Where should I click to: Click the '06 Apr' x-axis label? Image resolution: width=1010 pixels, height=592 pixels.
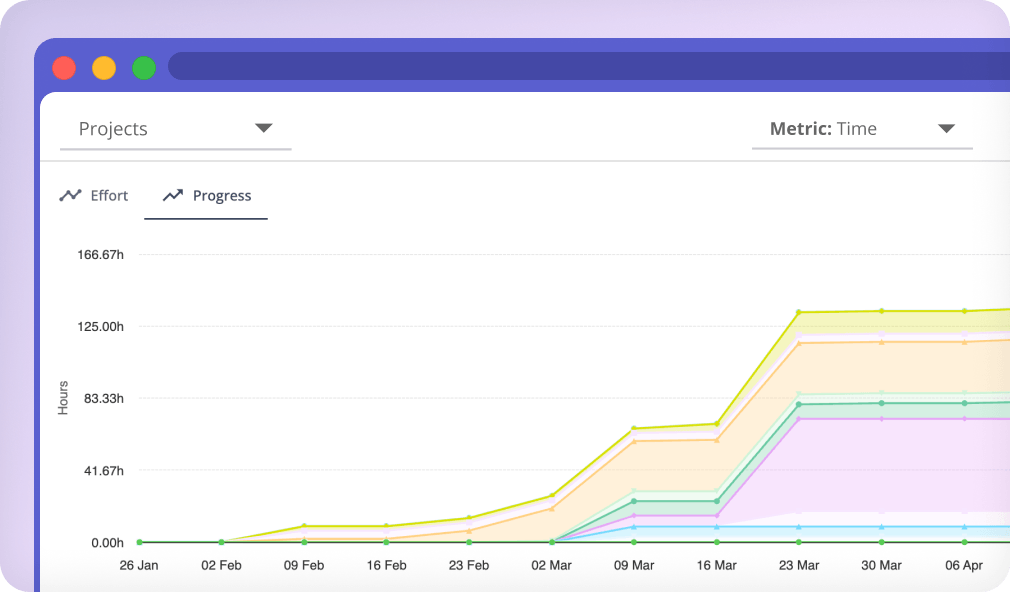click(964, 566)
